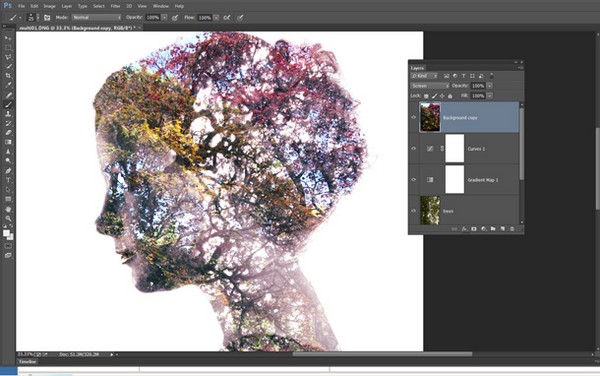Hide the Gradient Map 1 layer

click(x=414, y=180)
